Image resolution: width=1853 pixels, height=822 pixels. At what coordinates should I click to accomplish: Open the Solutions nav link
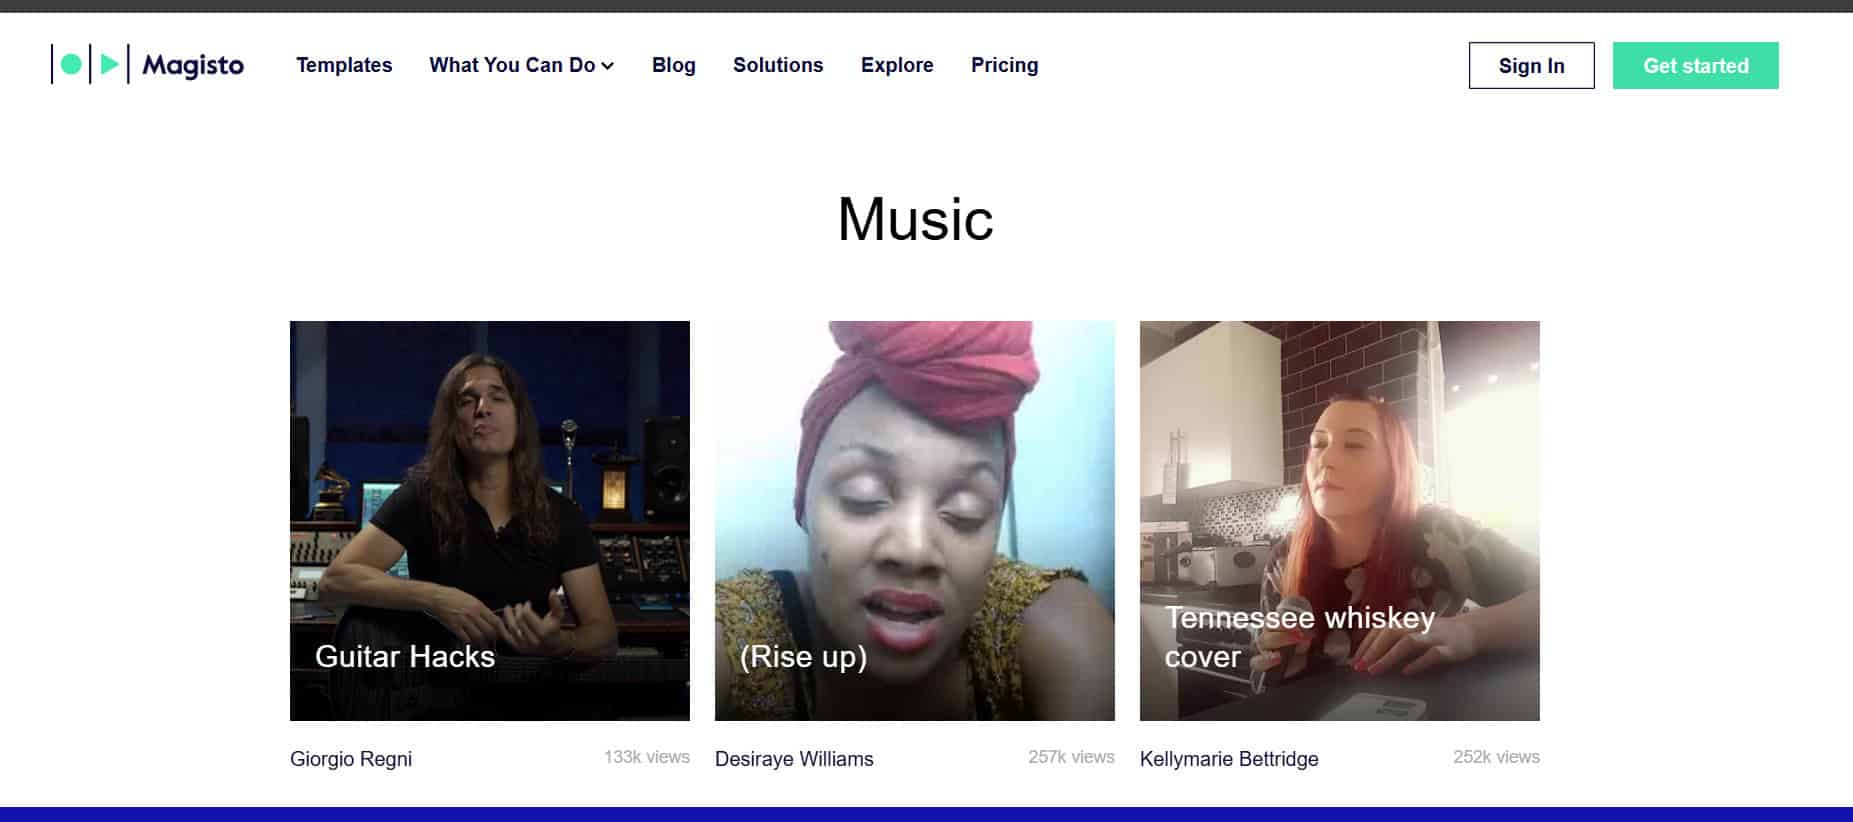pyautogui.click(x=778, y=65)
